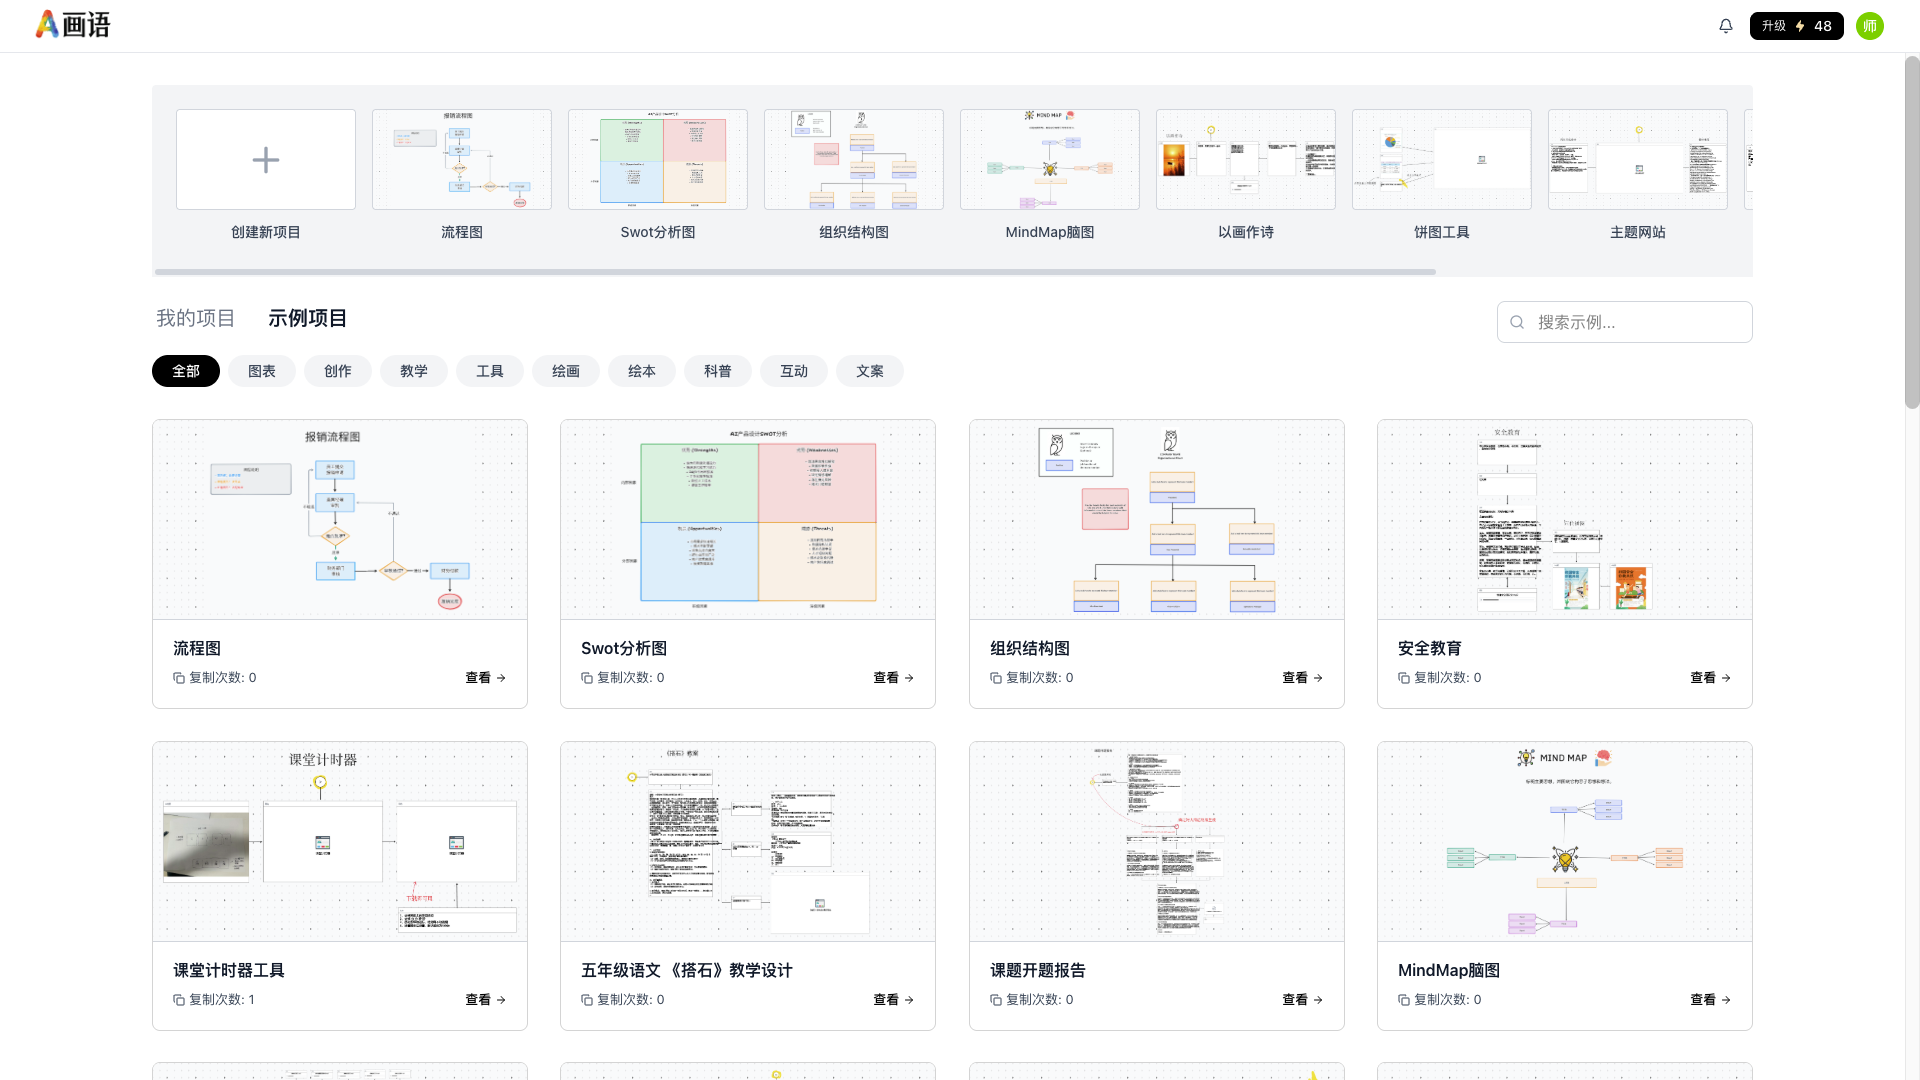Screen dimensions: 1920x1080
Task: Click the plus icon to create new project
Action: pyautogui.click(x=265, y=160)
